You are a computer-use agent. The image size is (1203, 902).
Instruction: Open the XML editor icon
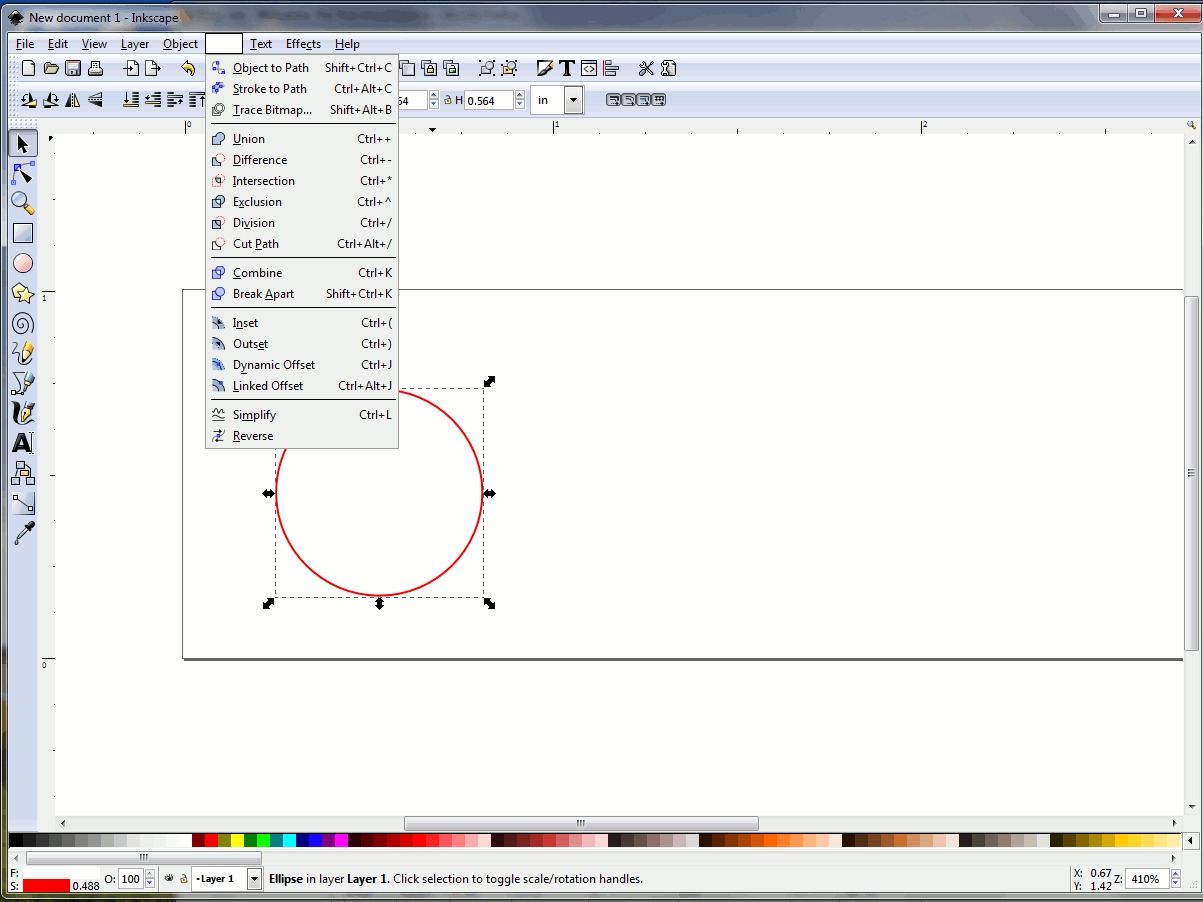pyautogui.click(x=589, y=68)
